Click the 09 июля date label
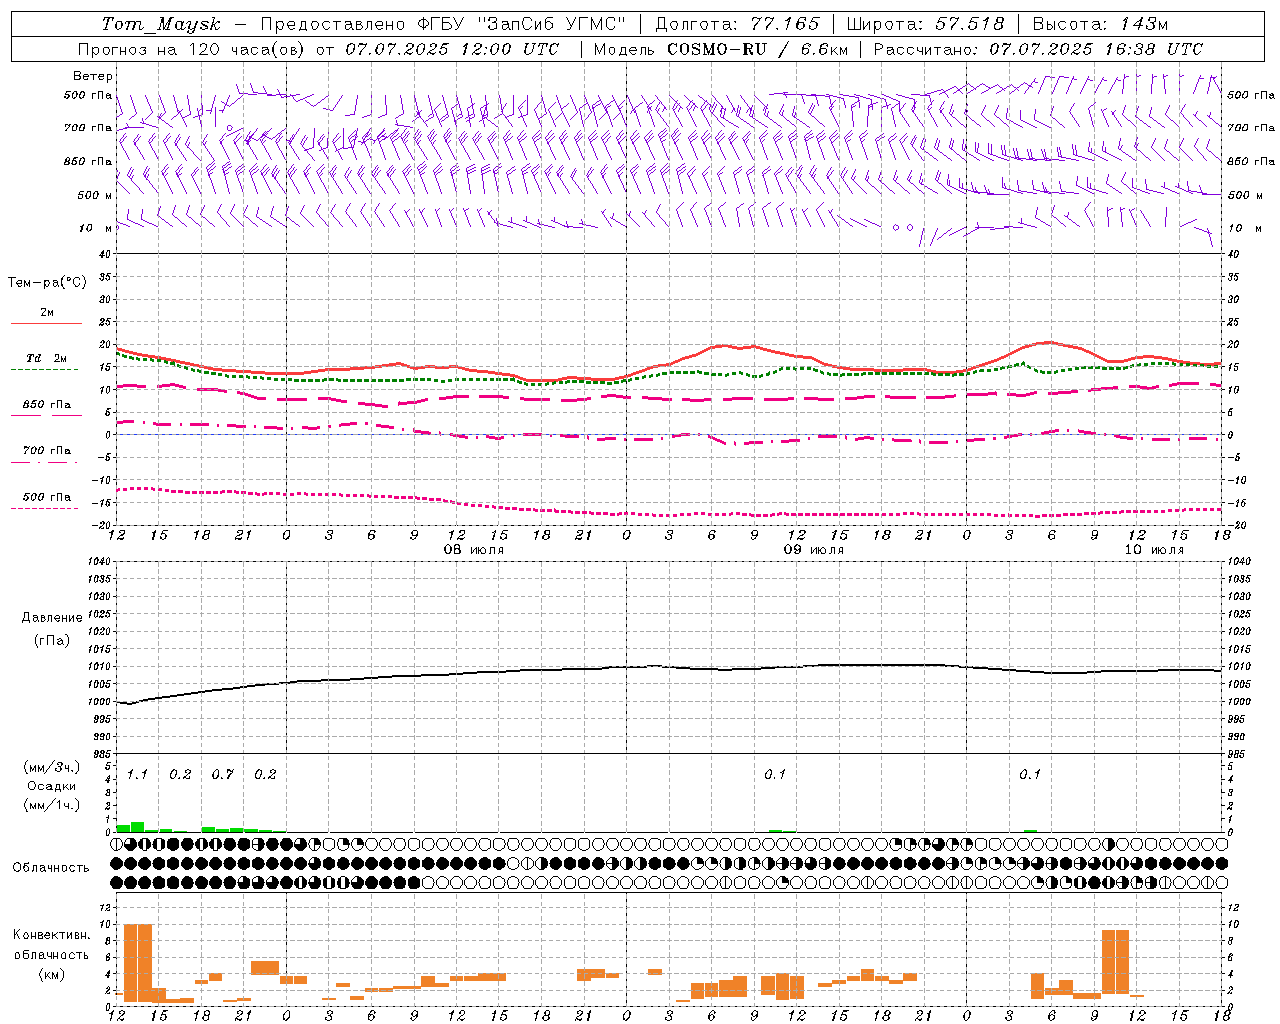This screenshot has height=1024, width=1280. (814, 550)
